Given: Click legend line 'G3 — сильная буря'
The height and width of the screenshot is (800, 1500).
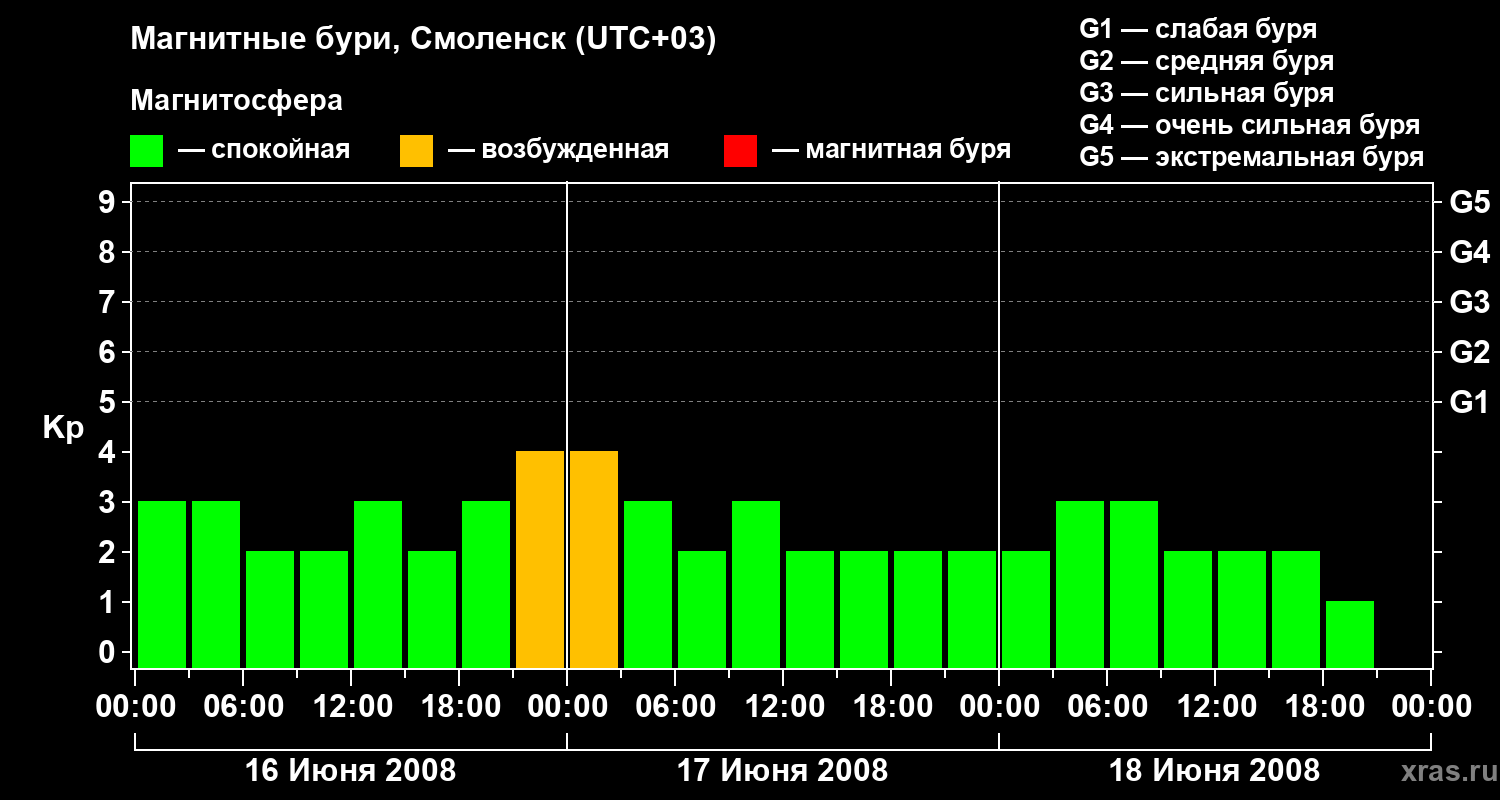Looking at the screenshot, I should click(x=1207, y=93).
